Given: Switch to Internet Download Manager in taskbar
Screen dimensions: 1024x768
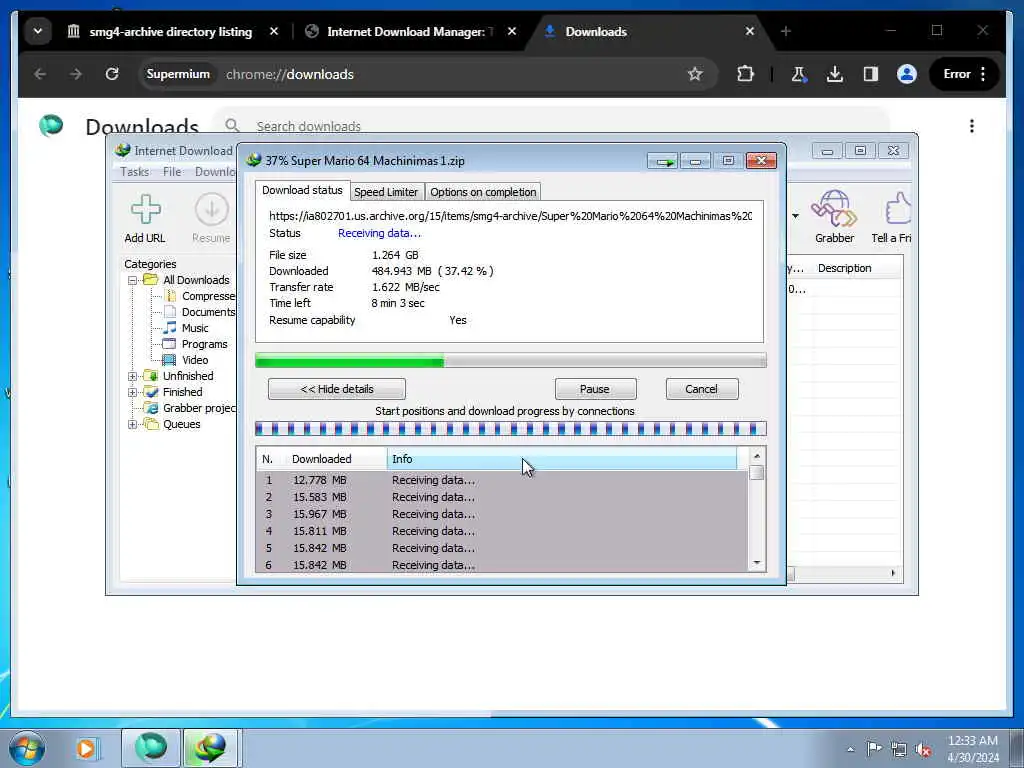Looking at the screenshot, I should pyautogui.click(x=210, y=748).
